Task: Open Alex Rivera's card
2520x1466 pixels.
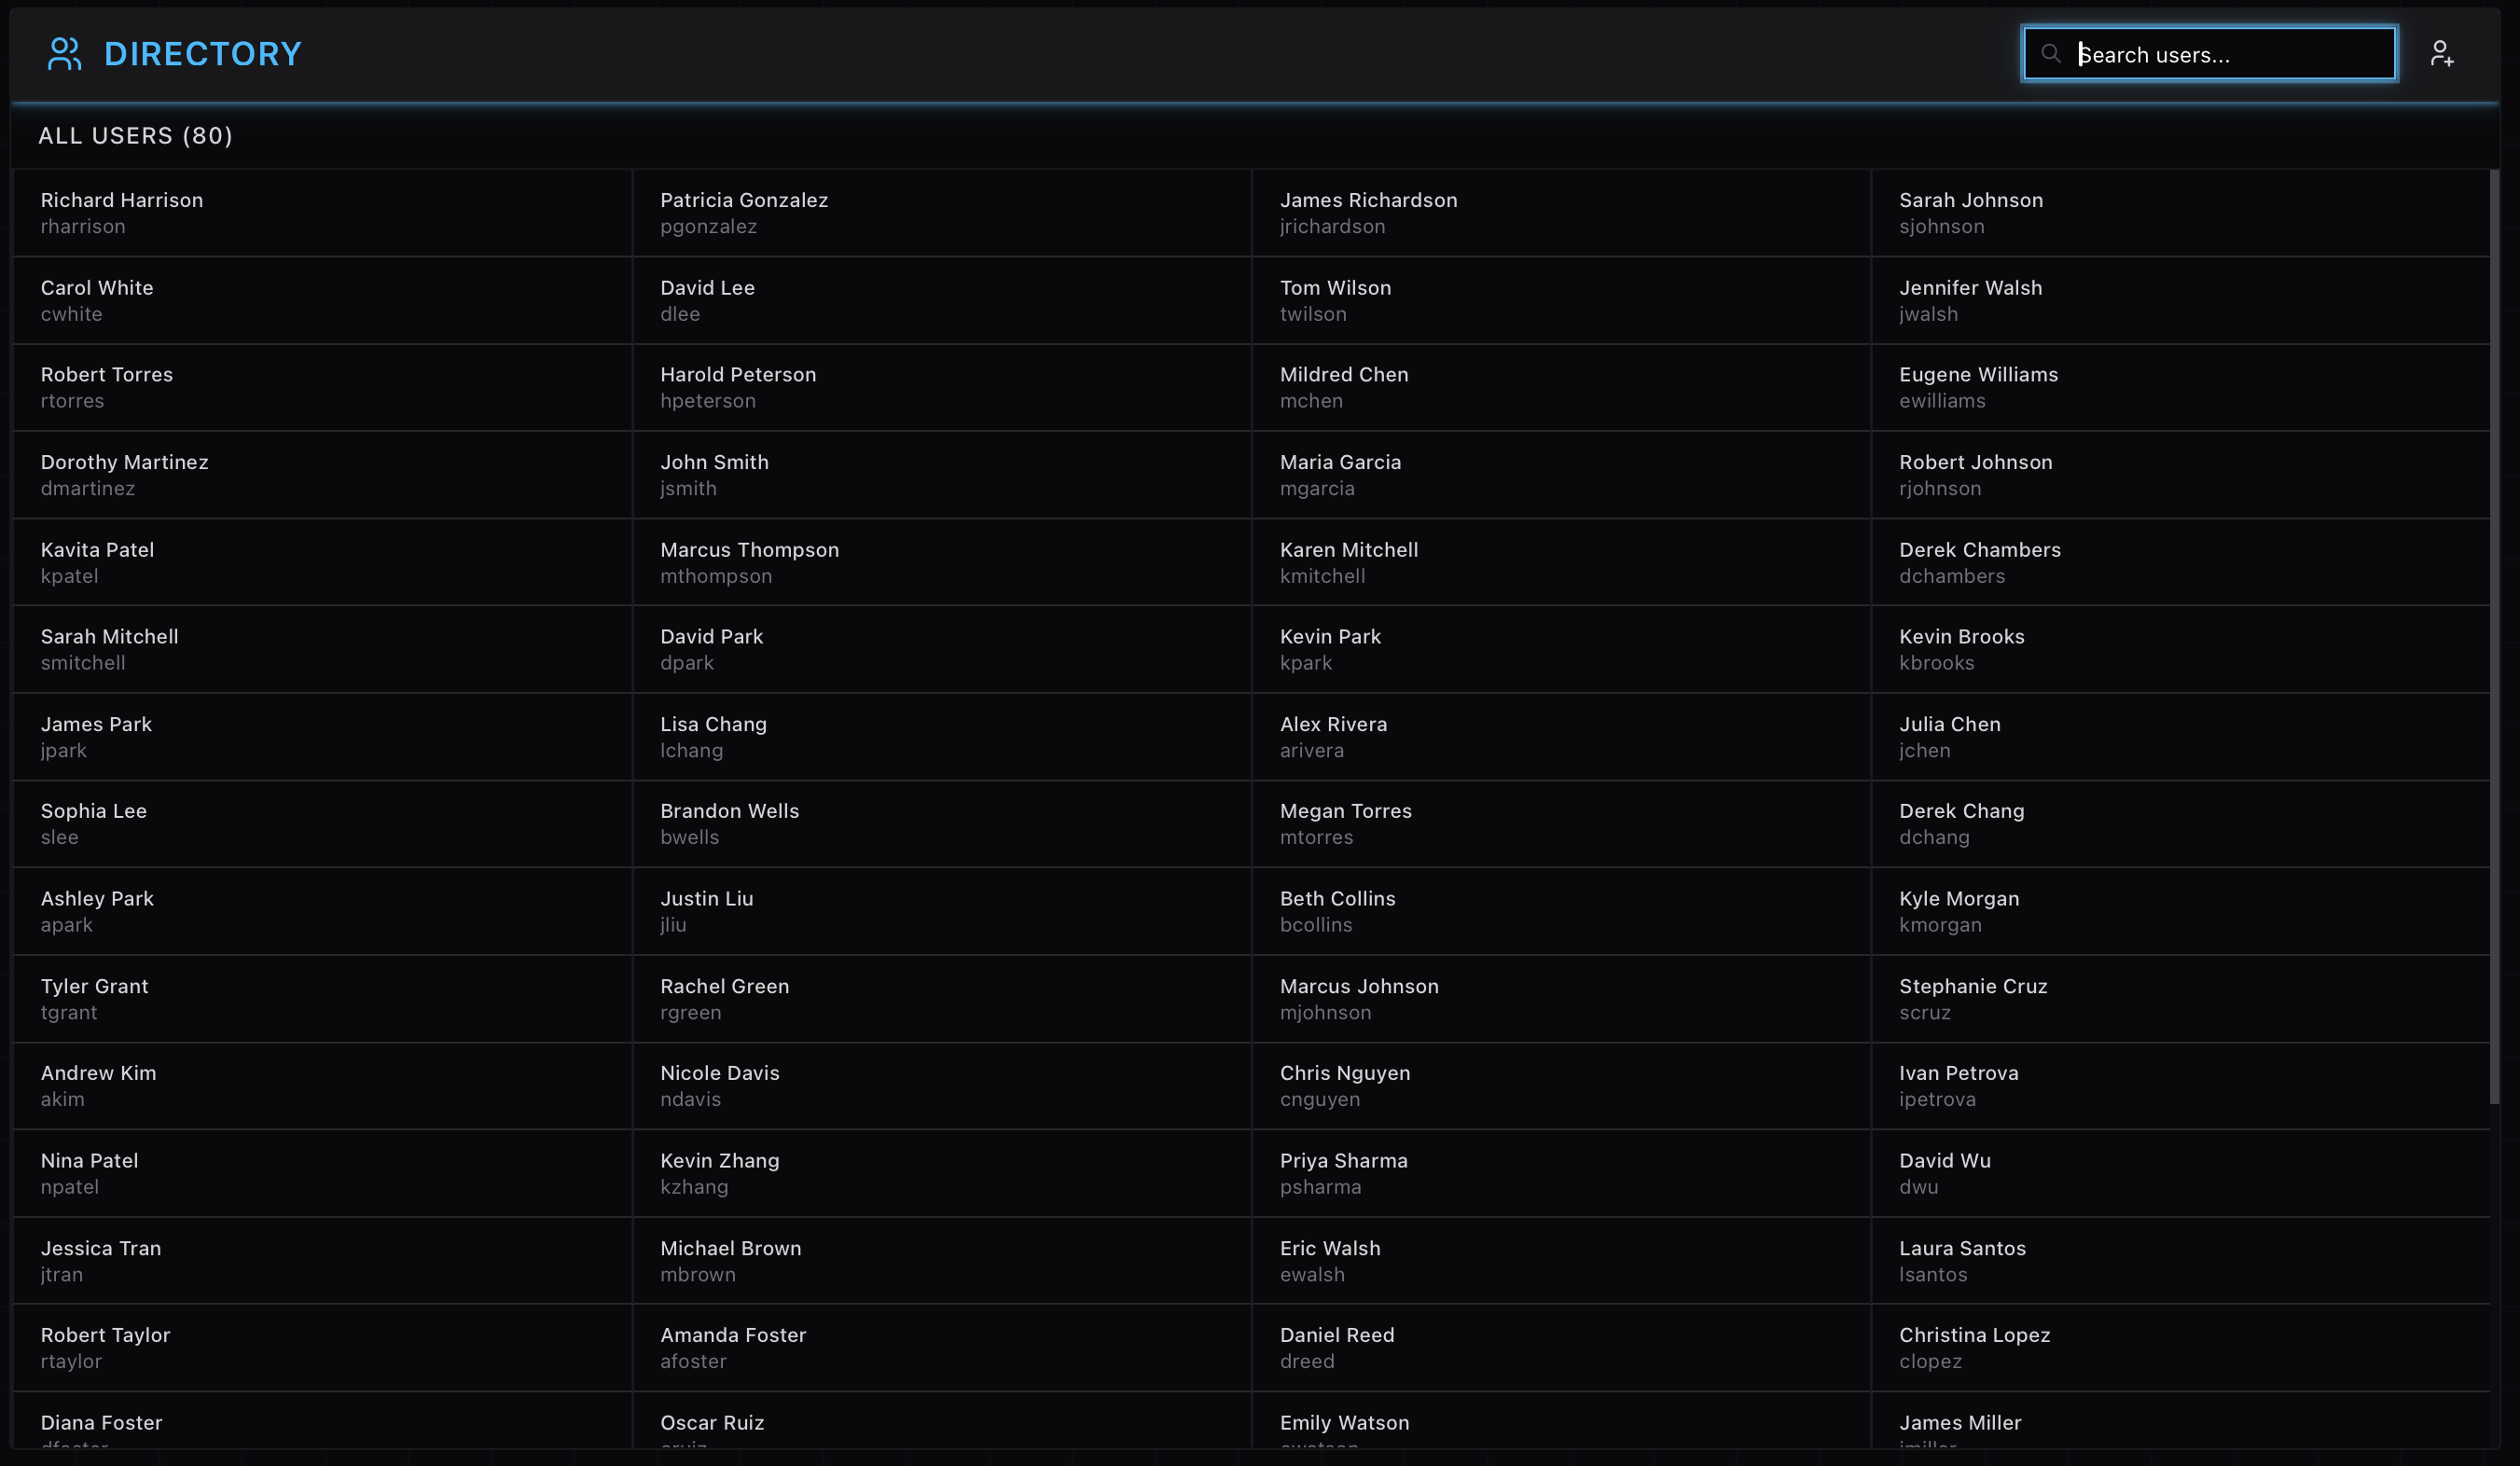Action: click(1561, 737)
